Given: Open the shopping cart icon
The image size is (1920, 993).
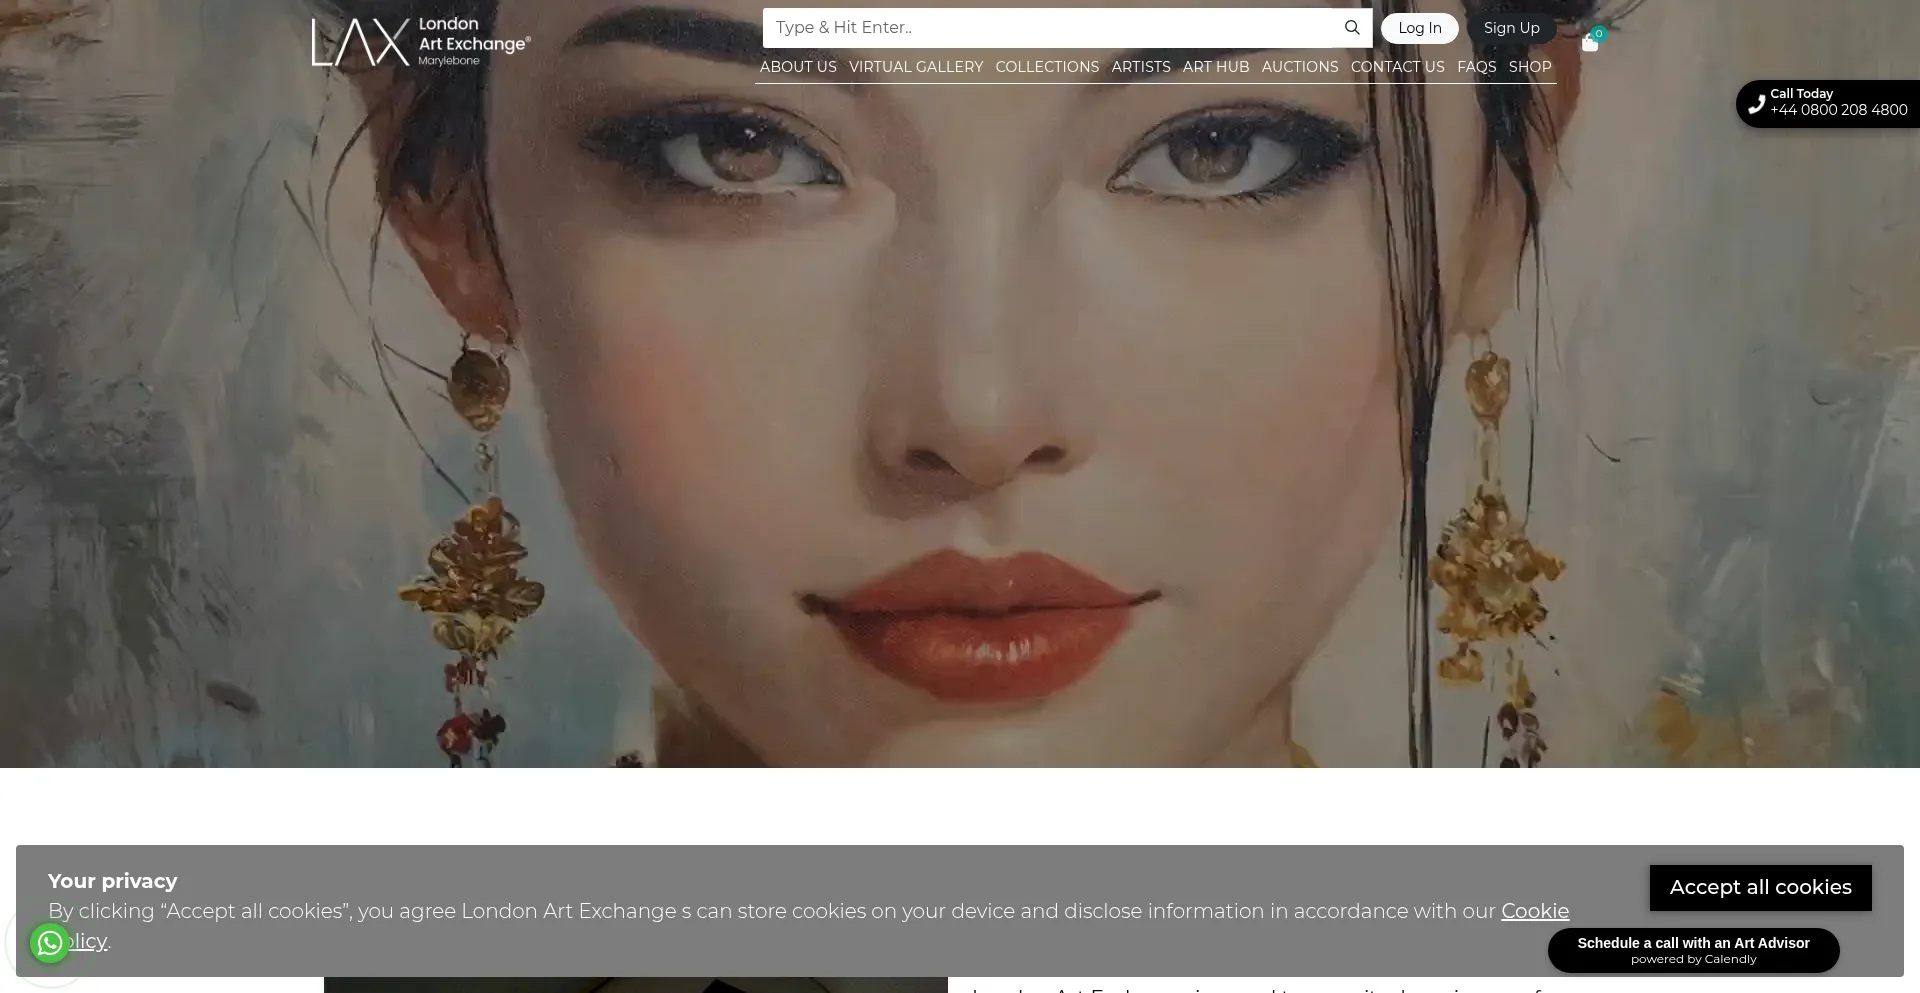Looking at the screenshot, I should (1590, 42).
